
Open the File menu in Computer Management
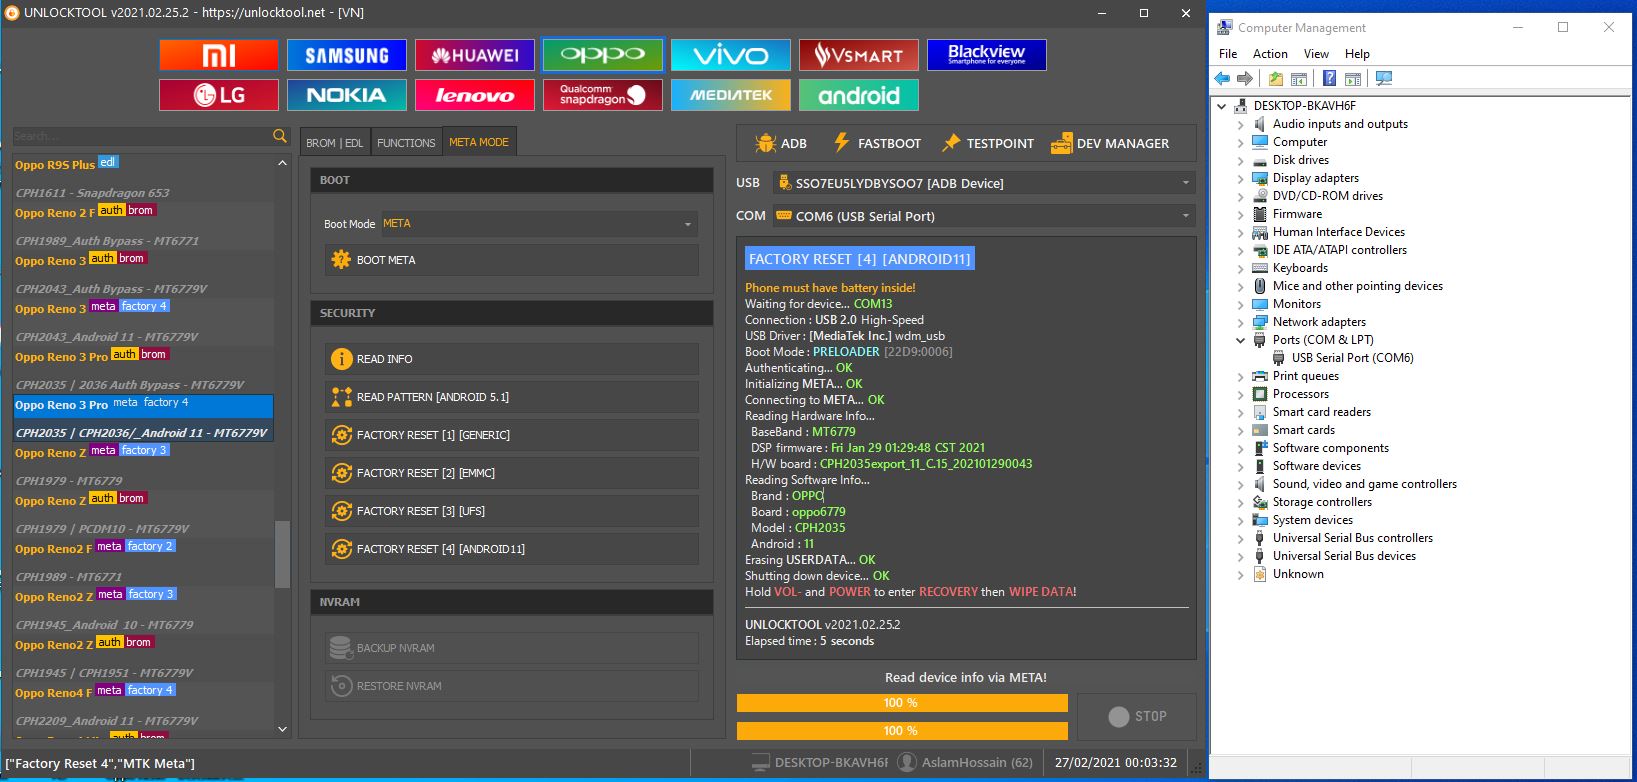coord(1228,54)
